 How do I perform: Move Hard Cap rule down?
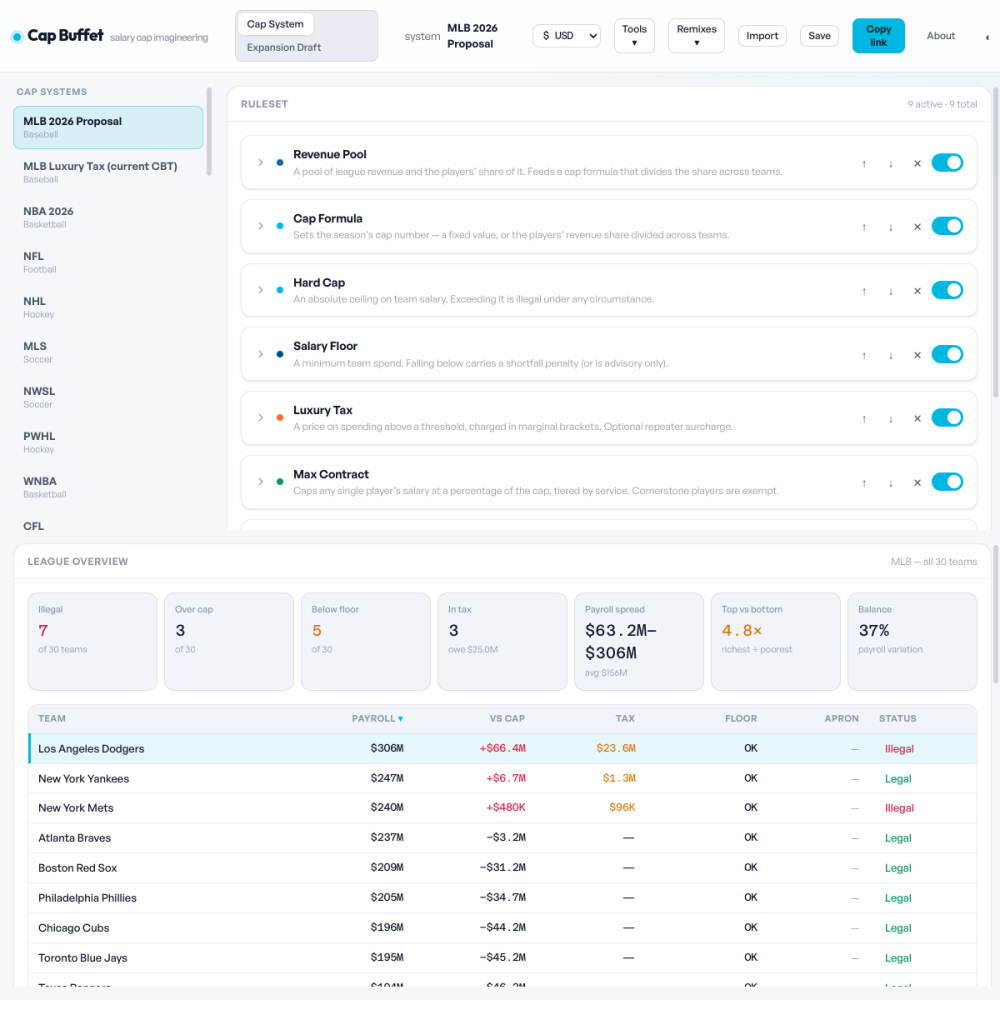coord(891,291)
